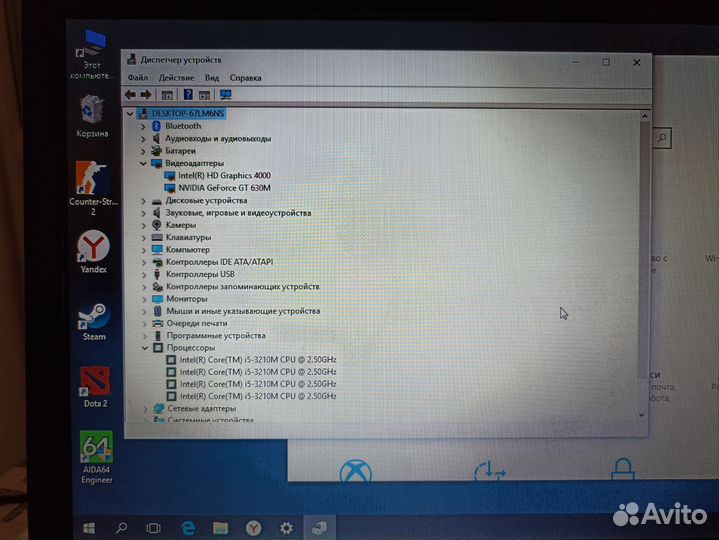This screenshot has width=719, height=540.
Task: Expand the Батареи category
Action: 143,151
